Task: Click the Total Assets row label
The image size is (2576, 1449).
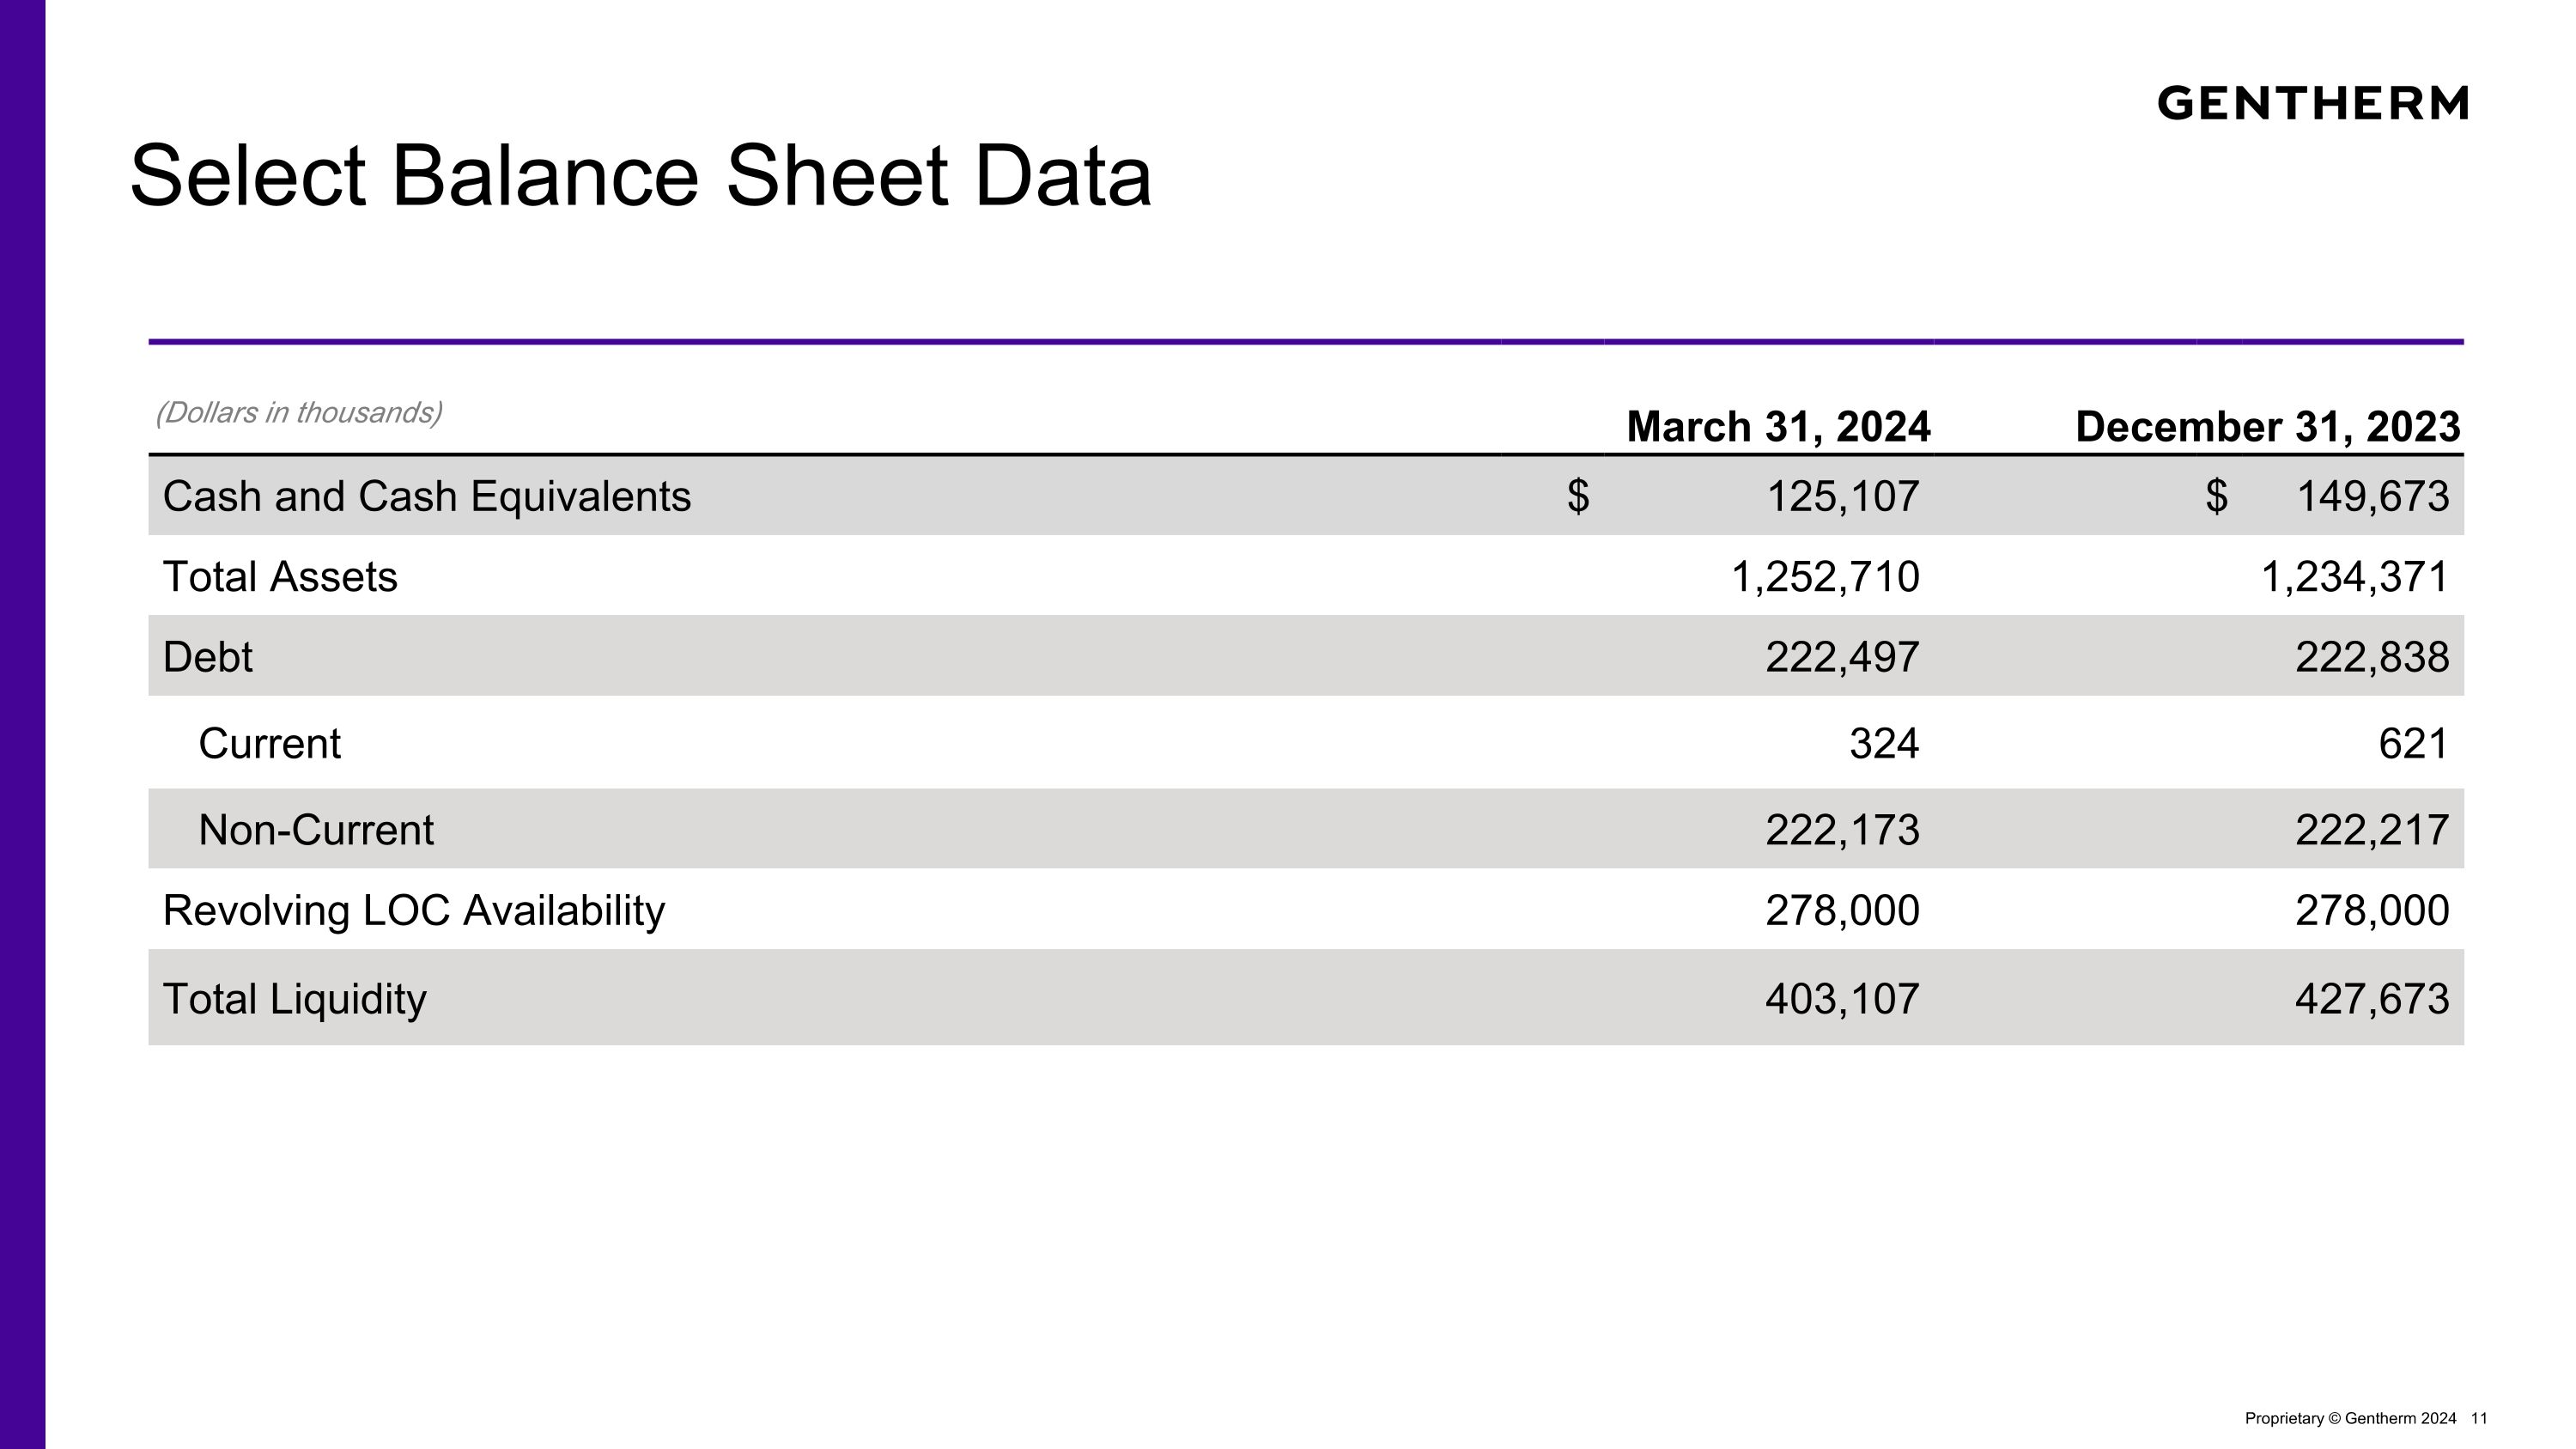Action: coord(280,577)
